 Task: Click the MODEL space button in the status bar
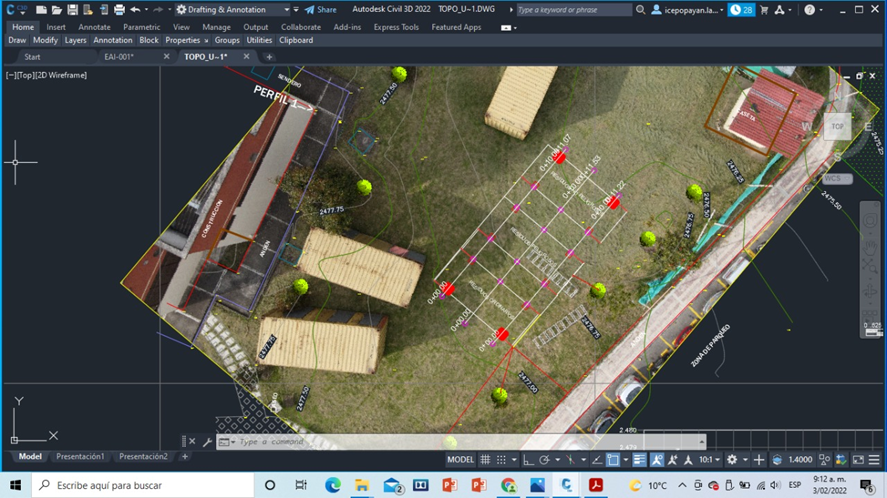click(x=460, y=460)
